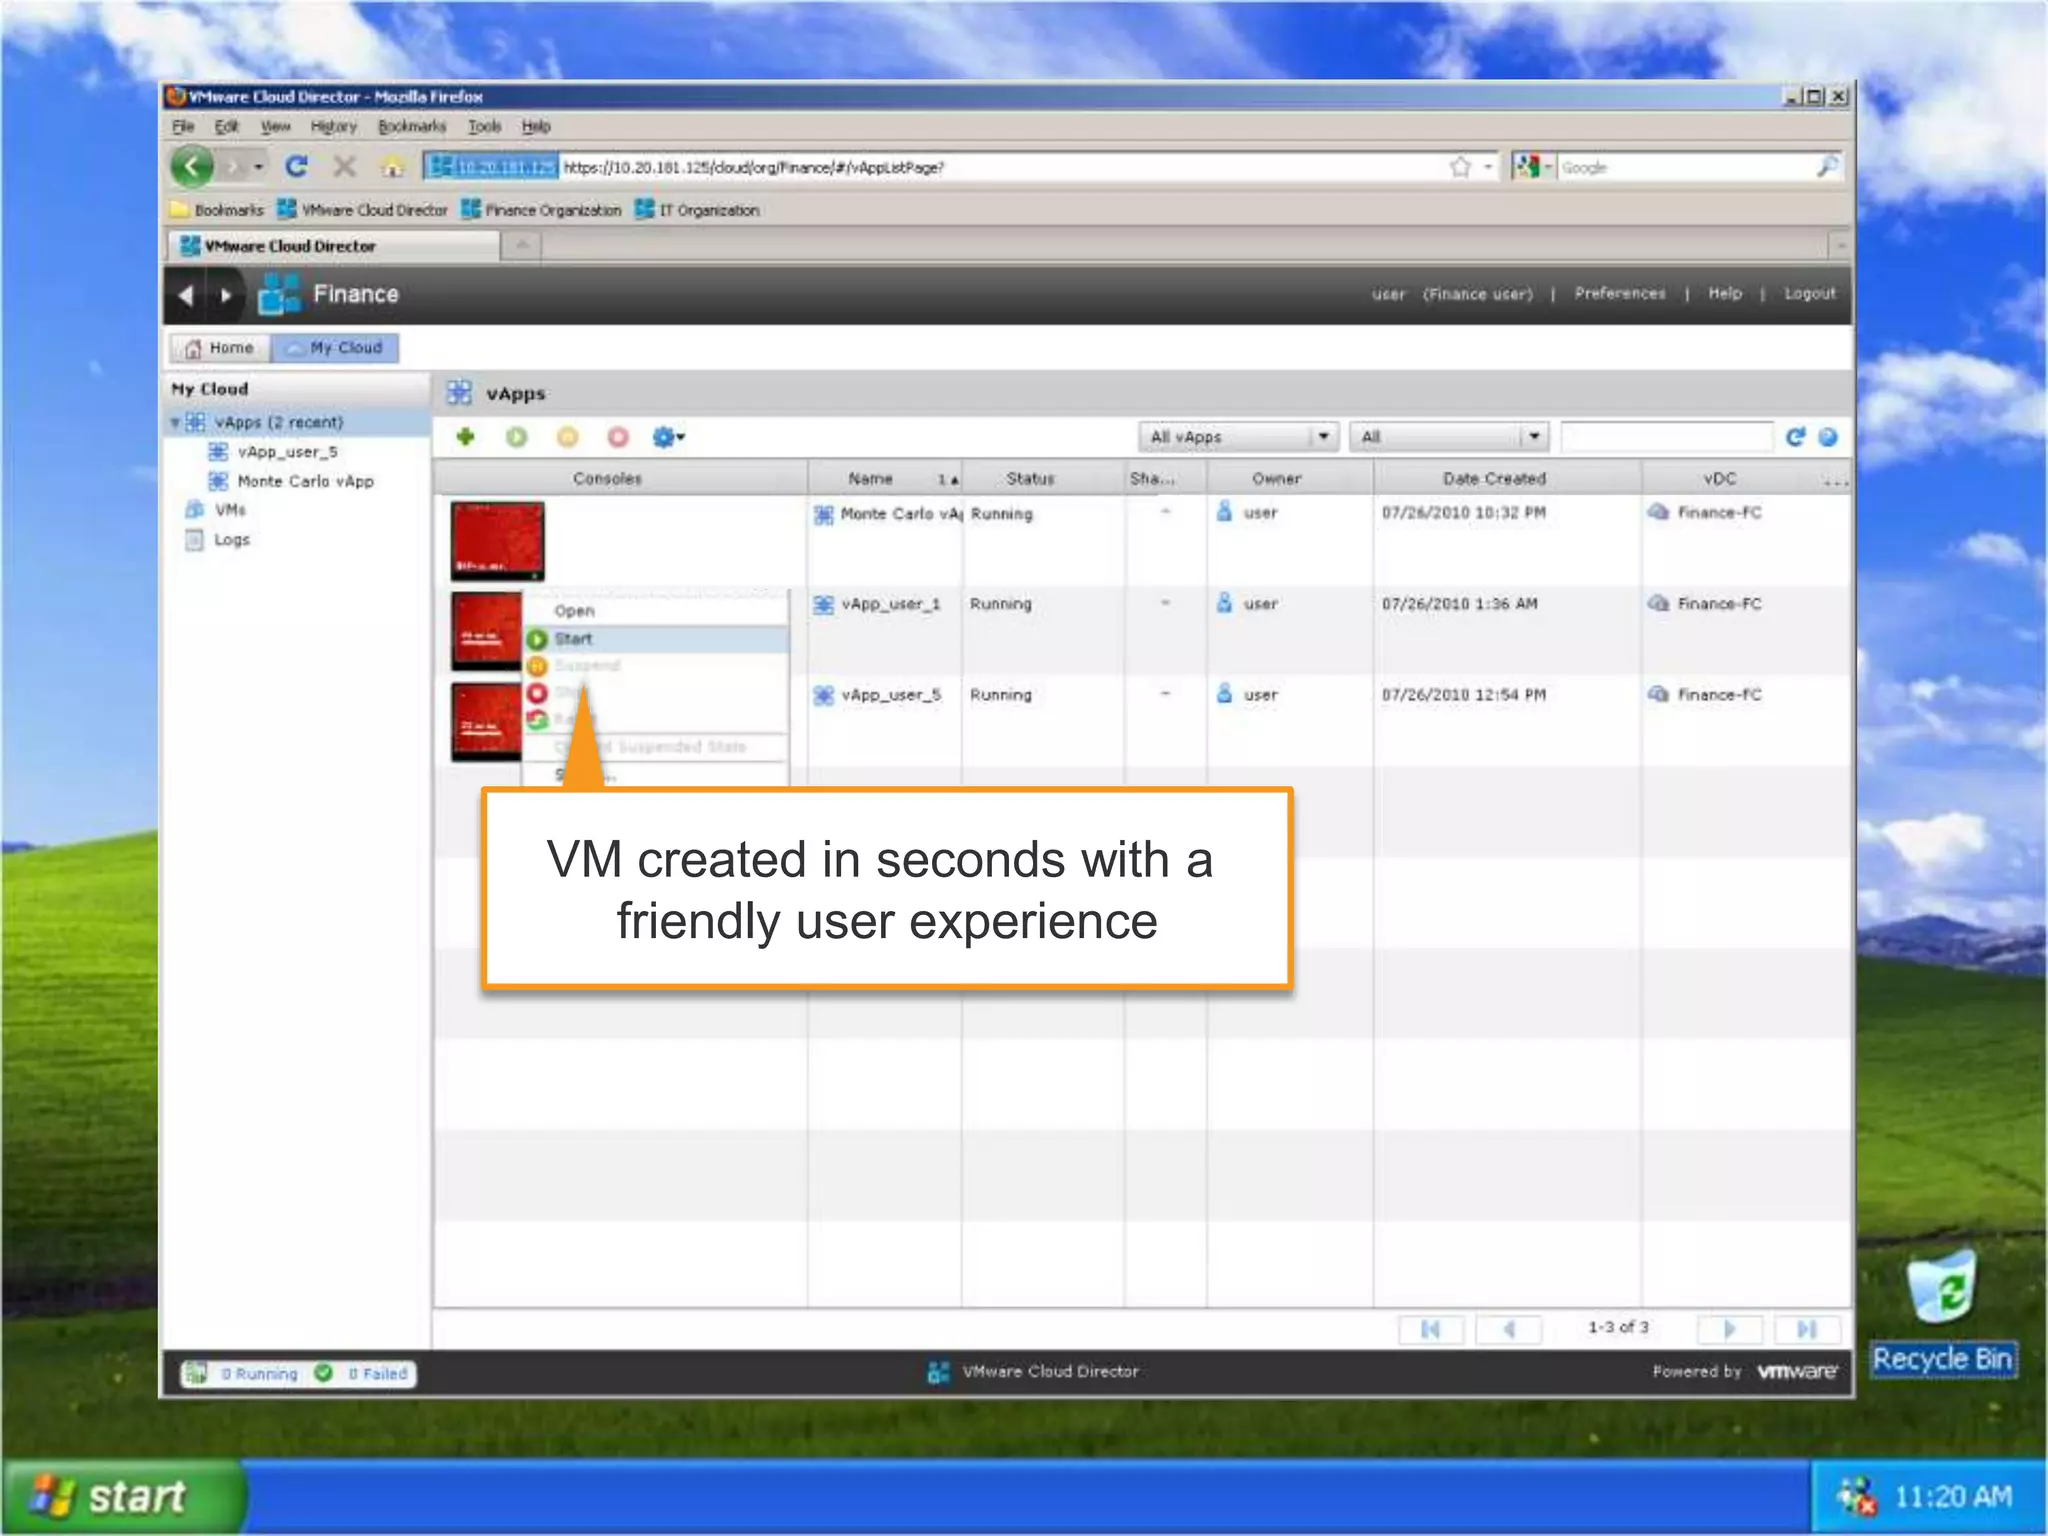This screenshot has width=2048, height=1536.
Task: Open the History menu
Action: 333,127
